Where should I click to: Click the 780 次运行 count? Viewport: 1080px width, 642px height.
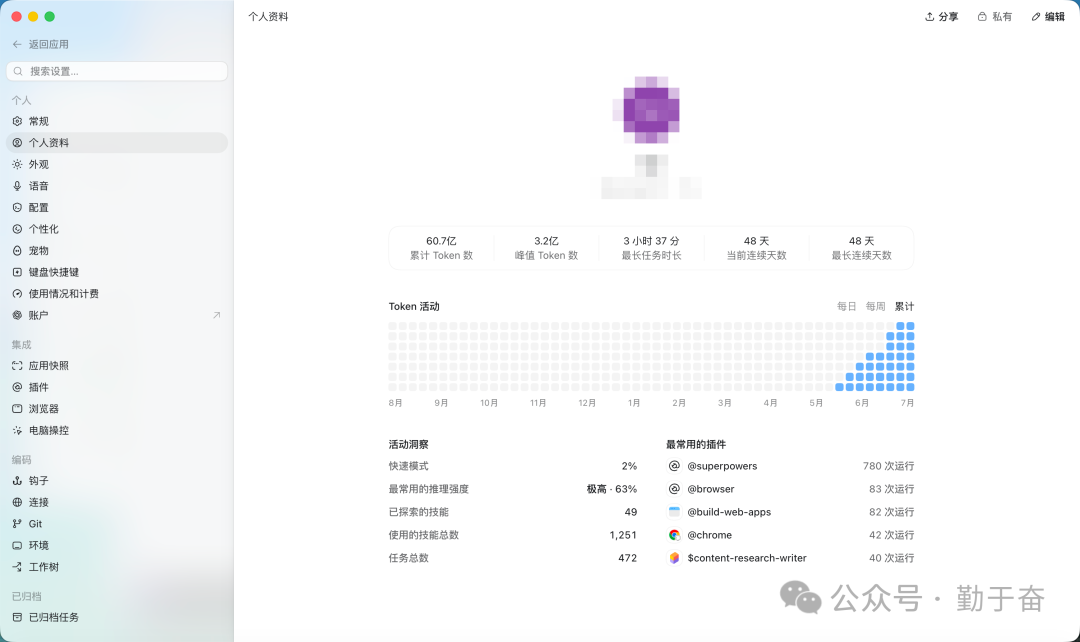(x=889, y=466)
